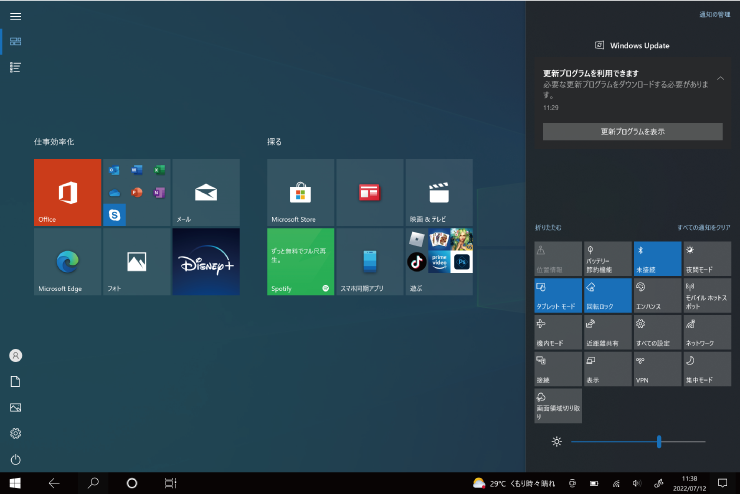Screen dimensions: 740x495
Task: Click the Windows Start button
Action: click(x=15, y=483)
